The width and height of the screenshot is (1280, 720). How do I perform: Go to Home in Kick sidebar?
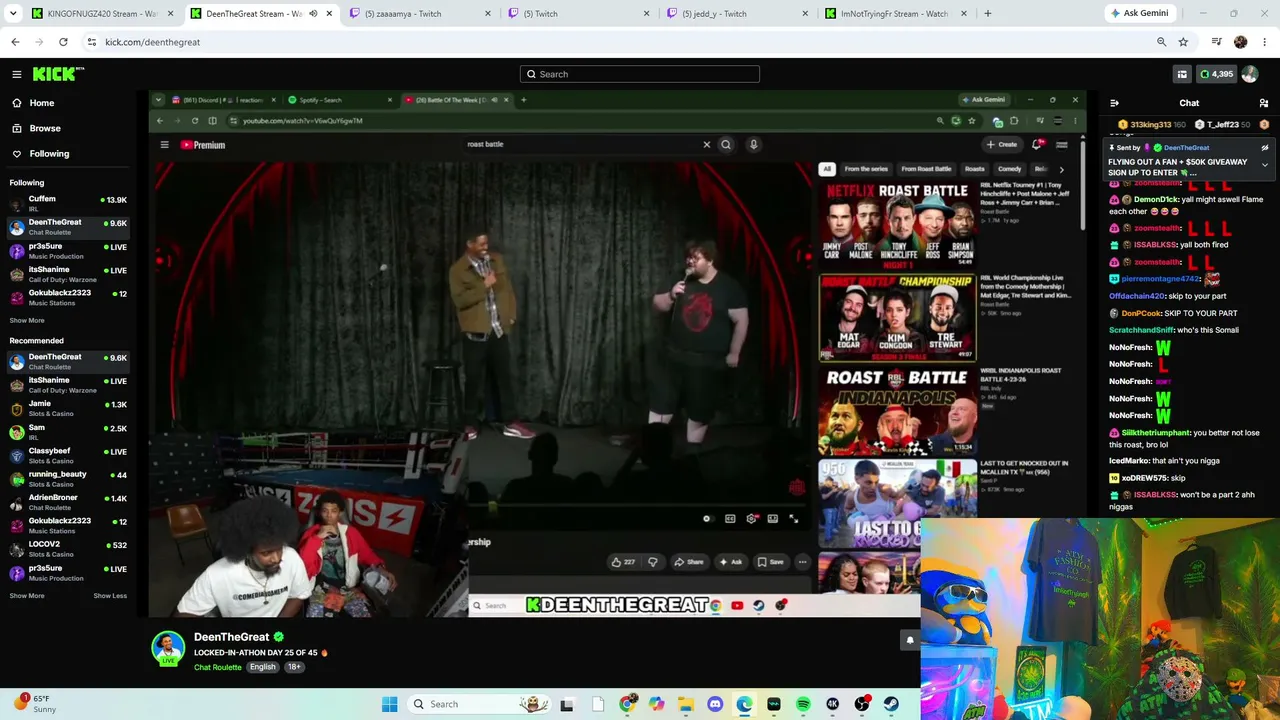[x=41, y=103]
